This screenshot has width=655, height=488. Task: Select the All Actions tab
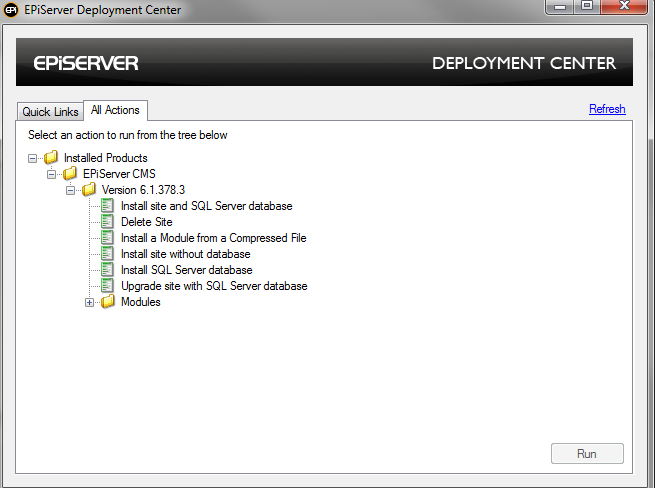pos(115,110)
